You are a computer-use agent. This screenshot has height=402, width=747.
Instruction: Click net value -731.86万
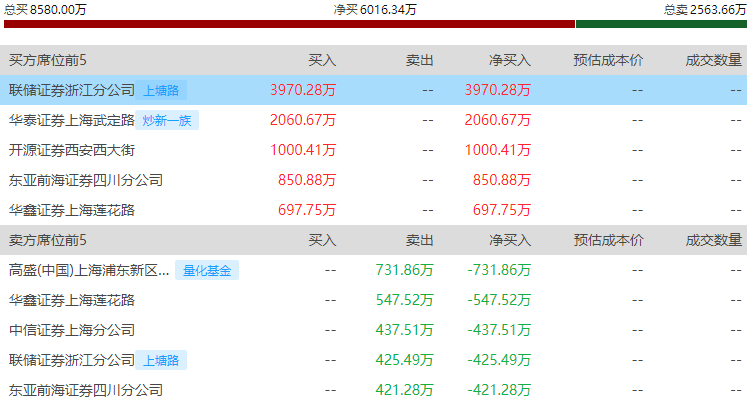coord(499,270)
